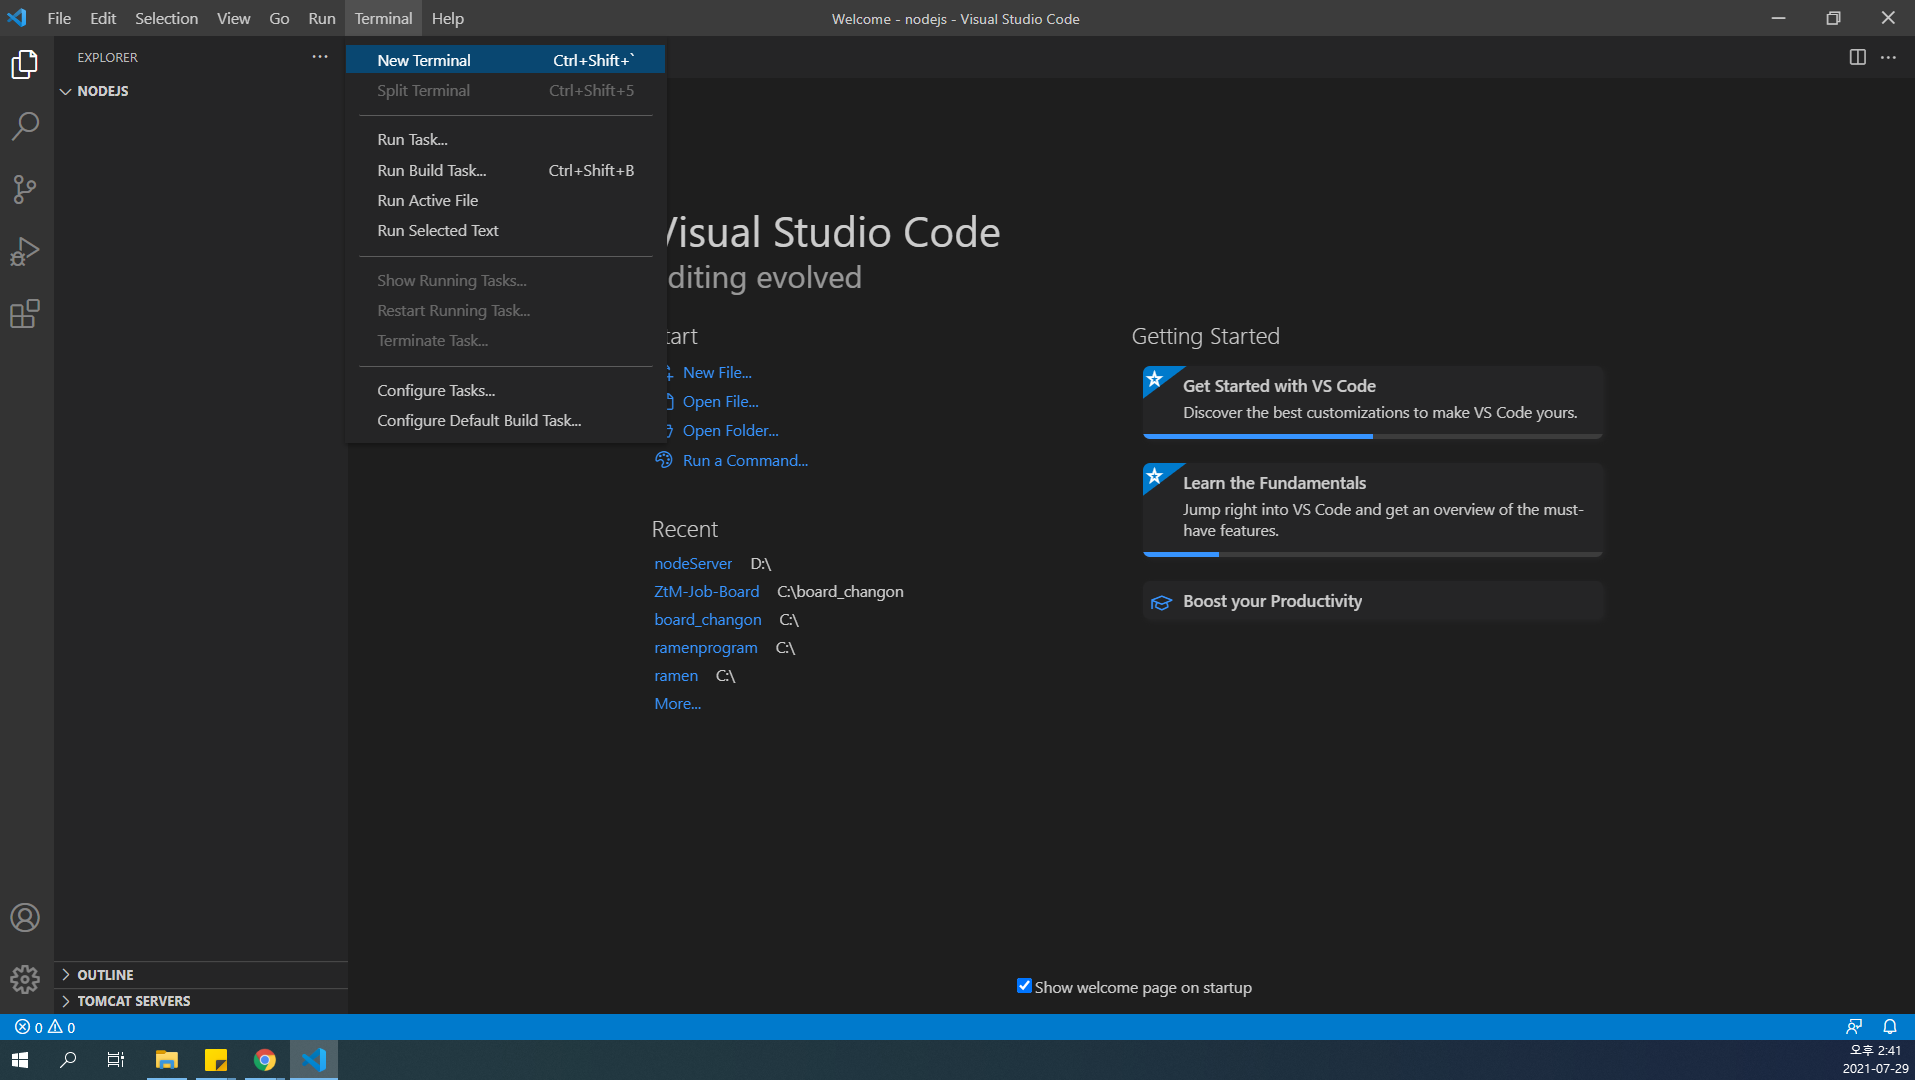Open the Run and Debug view icon
Viewport: 1915px width, 1080px height.
[25, 252]
